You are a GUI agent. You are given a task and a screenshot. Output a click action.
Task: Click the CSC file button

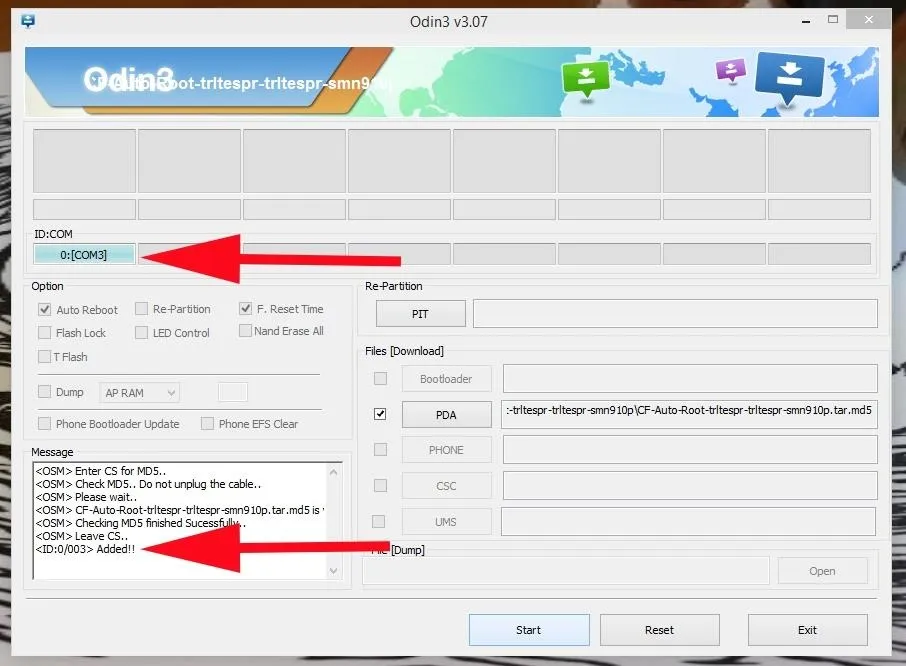(x=447, y=486)
